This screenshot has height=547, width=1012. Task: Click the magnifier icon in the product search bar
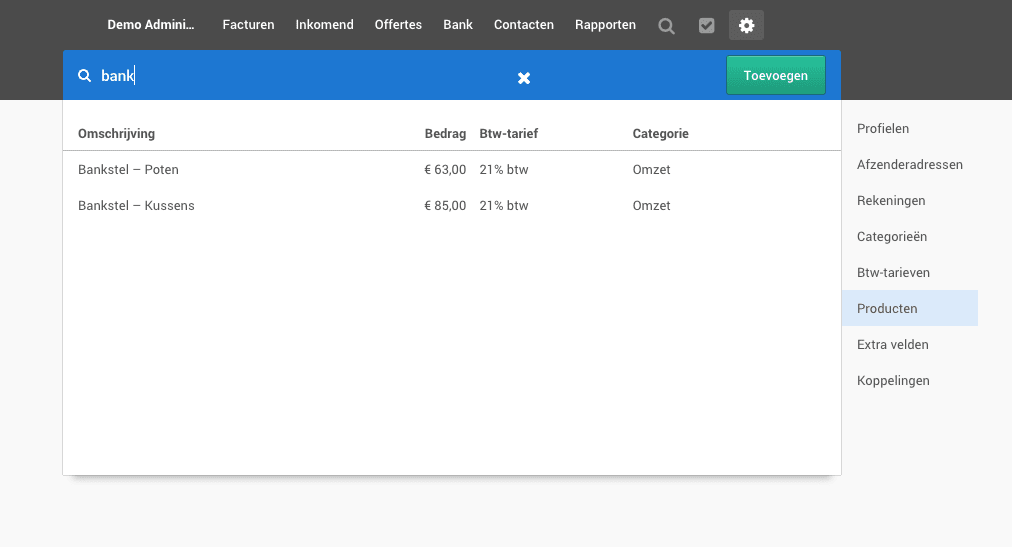coord(85,76)
